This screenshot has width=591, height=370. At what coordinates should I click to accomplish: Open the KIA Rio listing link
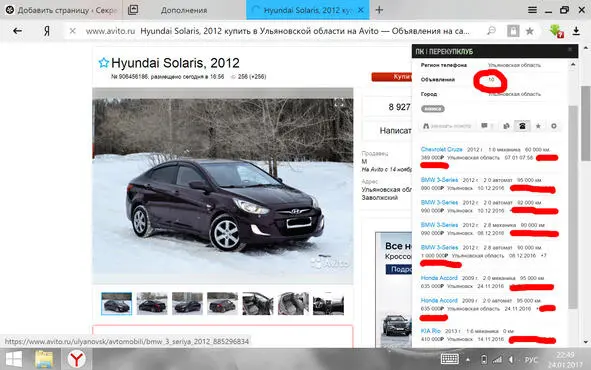click(x=430, y=331)
